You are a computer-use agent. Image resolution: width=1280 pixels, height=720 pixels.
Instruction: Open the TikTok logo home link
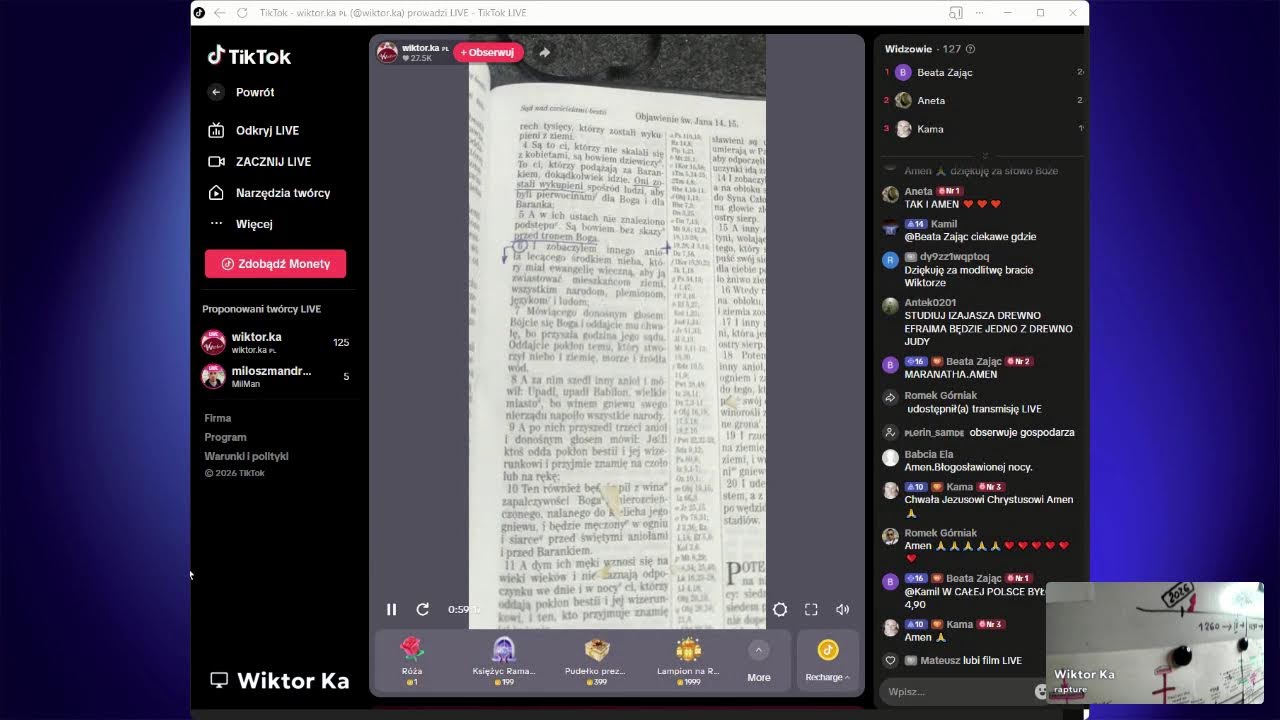click(x=249, y=56)
